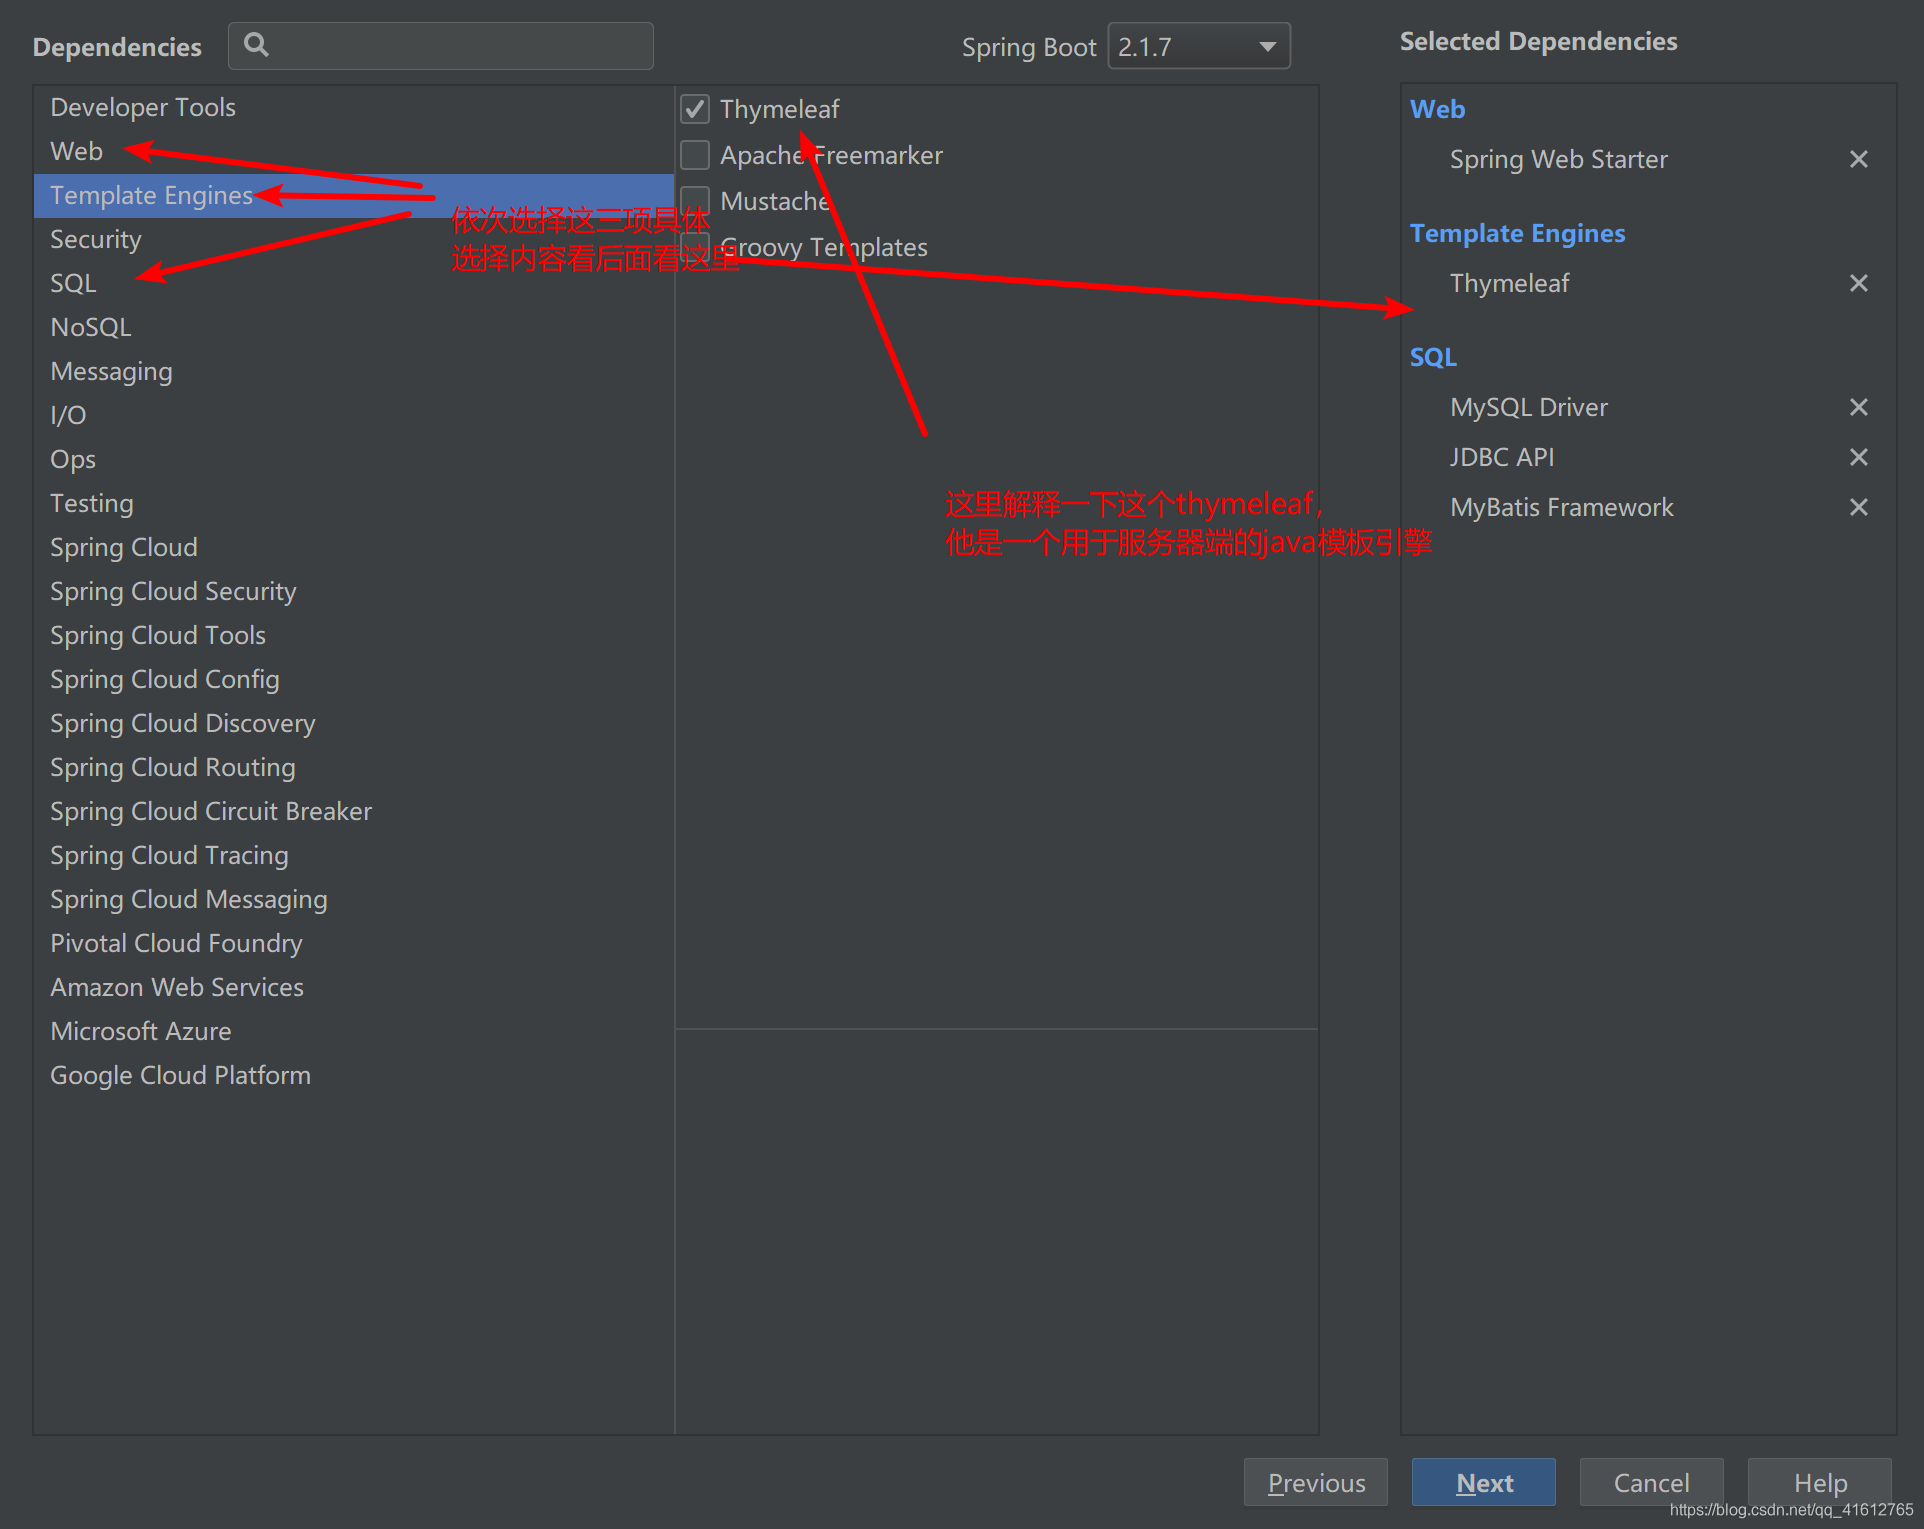Screen dimensions: 1924x1529
Task: Check the Mustache template engine
Action: (x=695, y=201)
